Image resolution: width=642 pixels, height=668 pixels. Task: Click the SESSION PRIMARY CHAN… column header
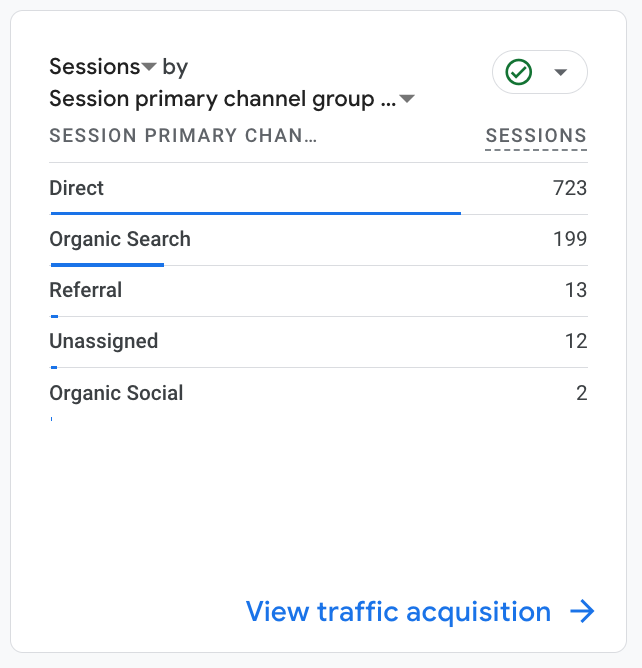pos(183,136)
